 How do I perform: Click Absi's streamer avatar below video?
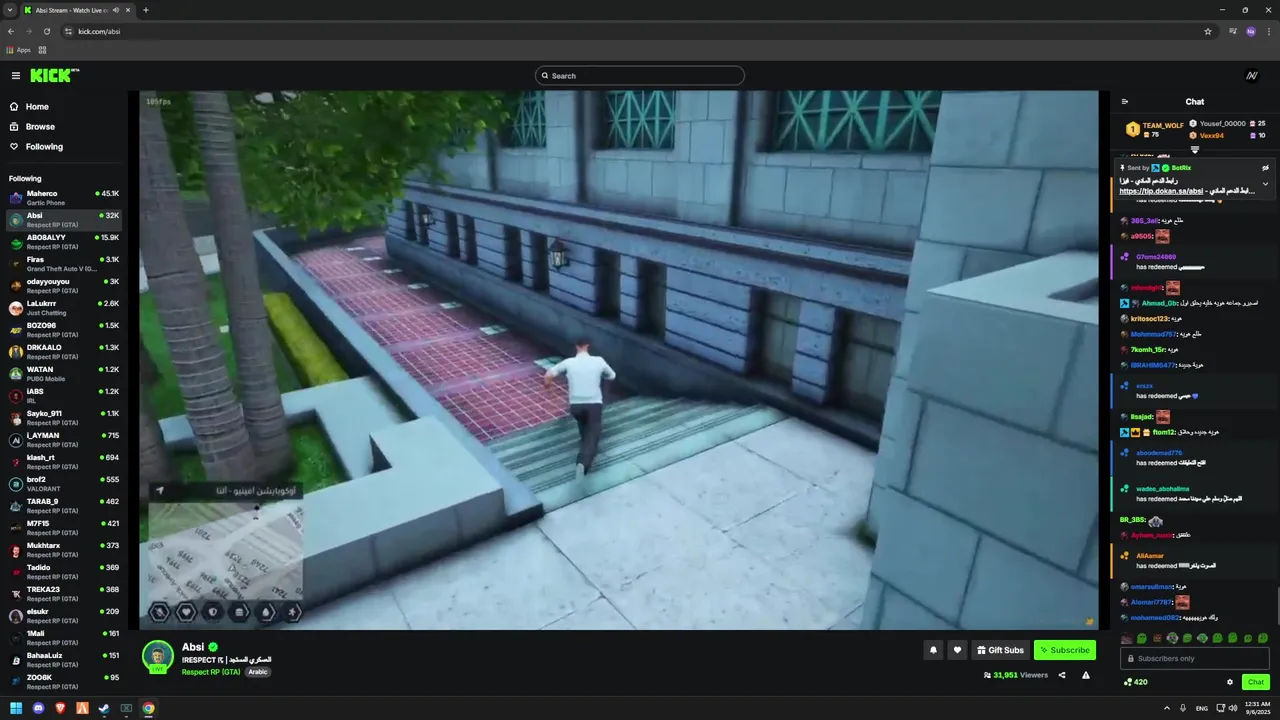tap(157, 656)
